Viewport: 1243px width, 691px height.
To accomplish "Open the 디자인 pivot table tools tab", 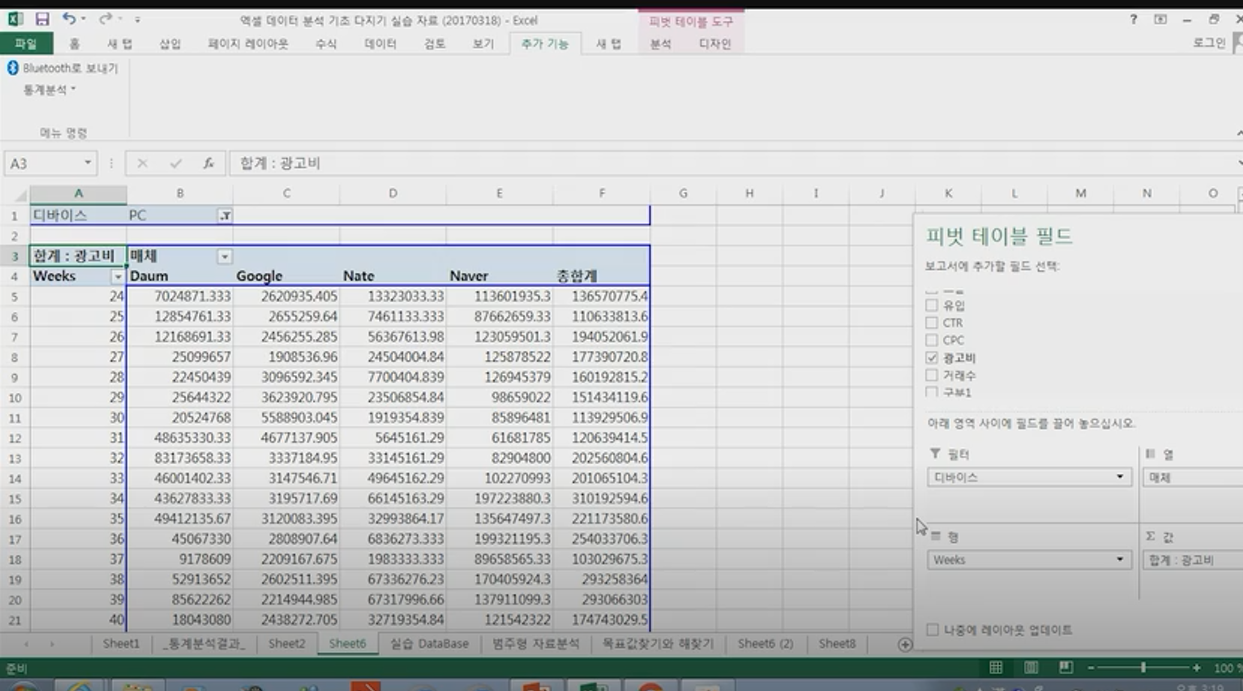I will 715,44.
